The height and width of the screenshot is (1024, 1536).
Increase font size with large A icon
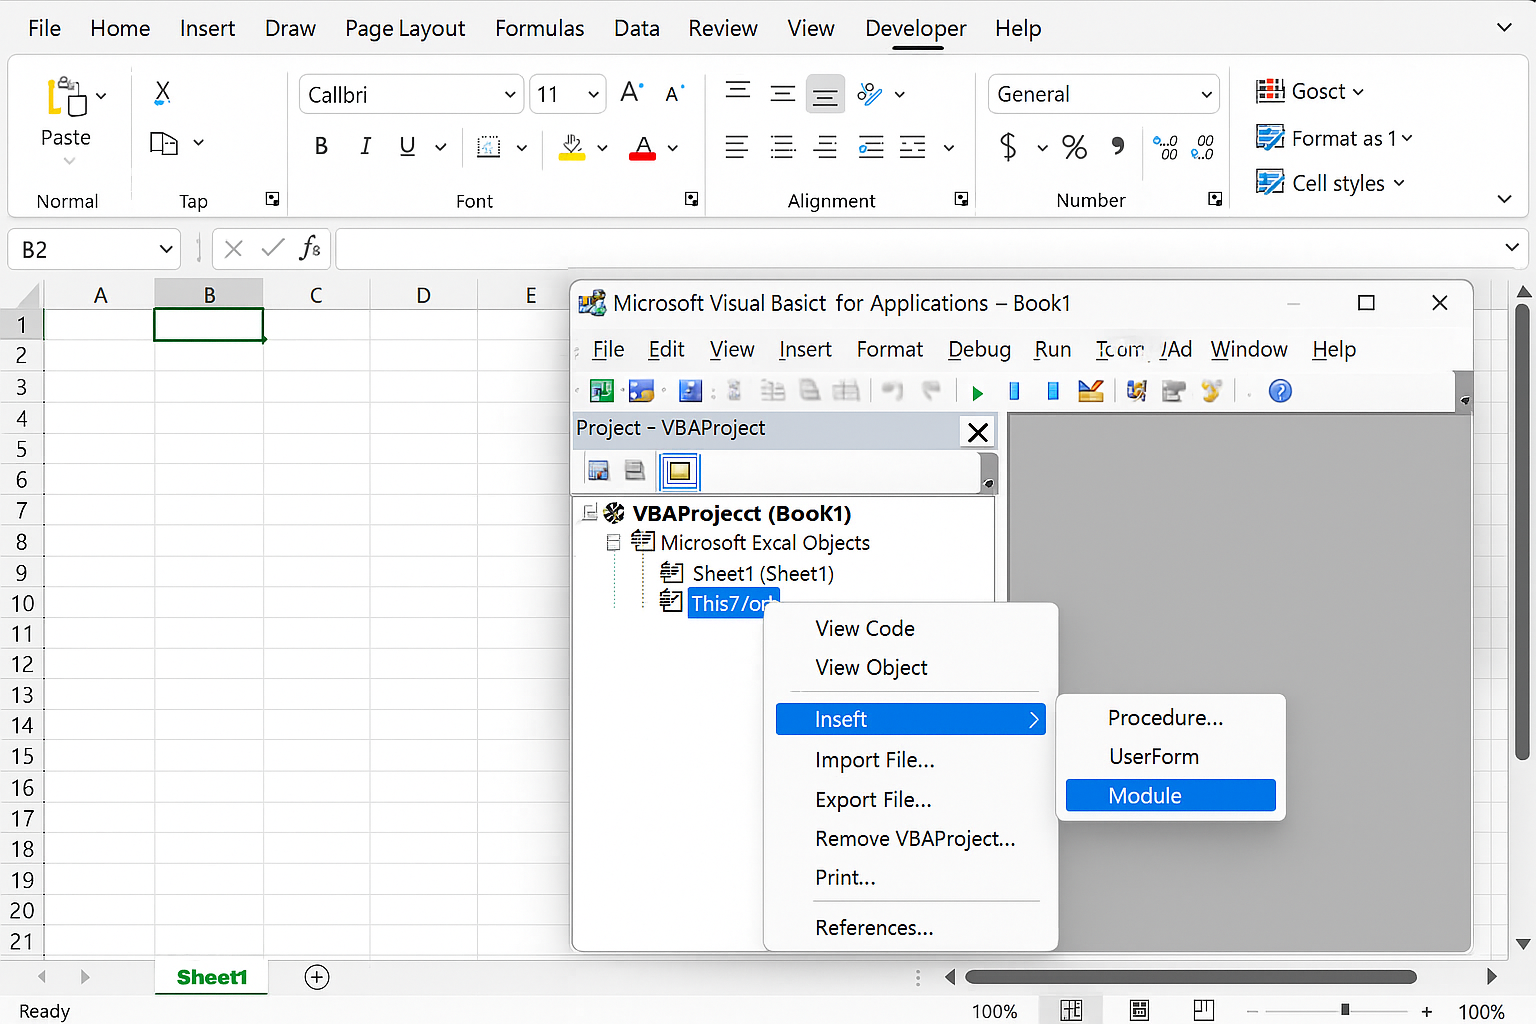(632, 93)
